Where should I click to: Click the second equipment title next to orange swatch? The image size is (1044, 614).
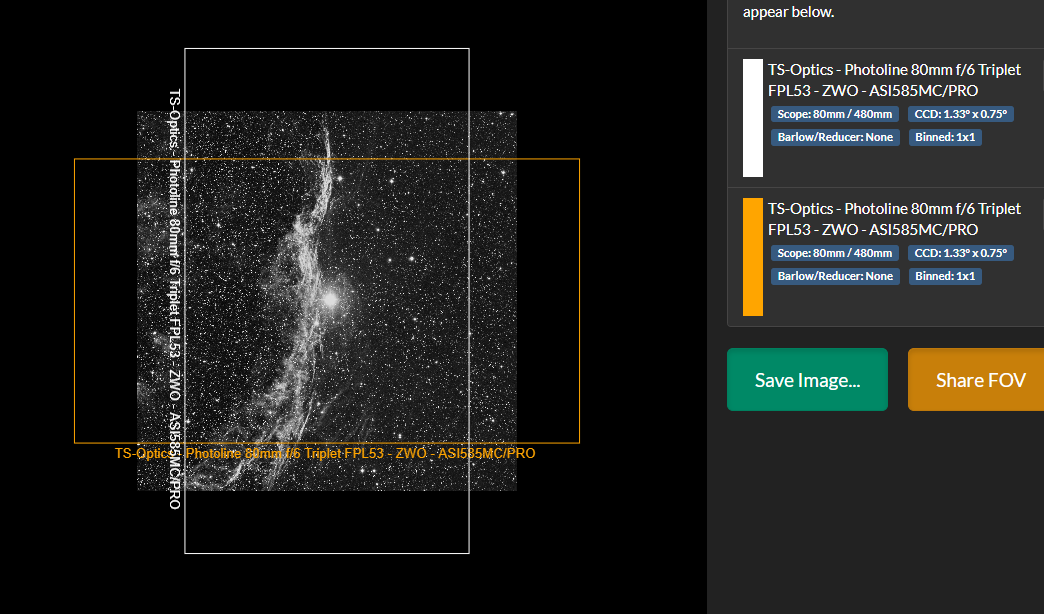[894, 219]
